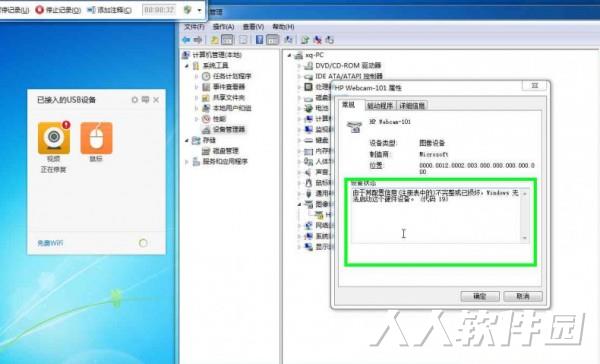Expand the DVD/CD-ROM 驱动器 node
This screenshot has width=600, height=364.
pos(299,66)
